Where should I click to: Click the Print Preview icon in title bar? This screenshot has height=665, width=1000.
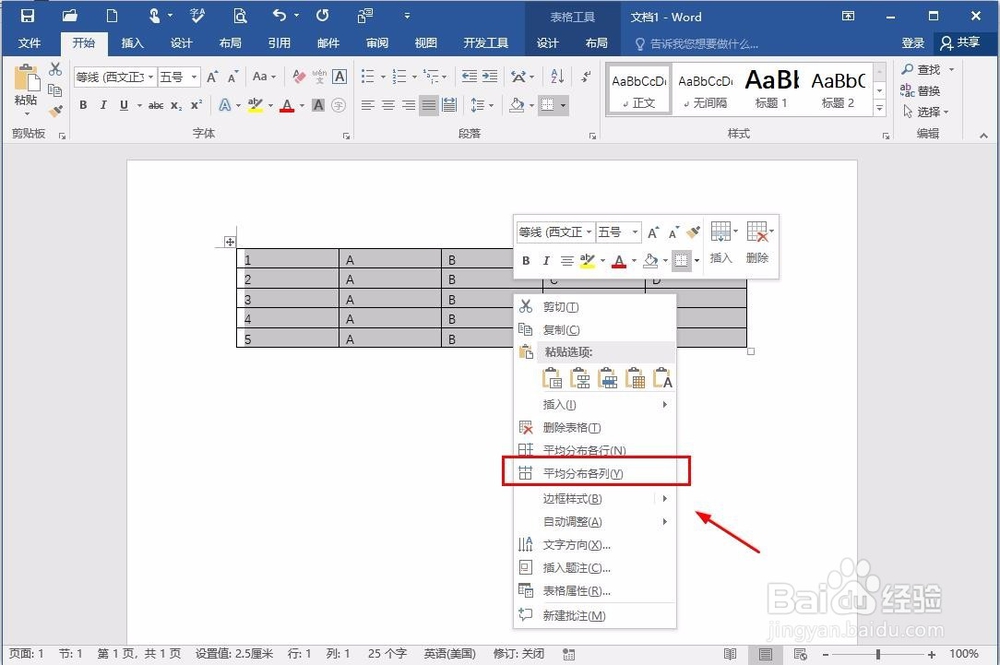(x=240, y=15)
